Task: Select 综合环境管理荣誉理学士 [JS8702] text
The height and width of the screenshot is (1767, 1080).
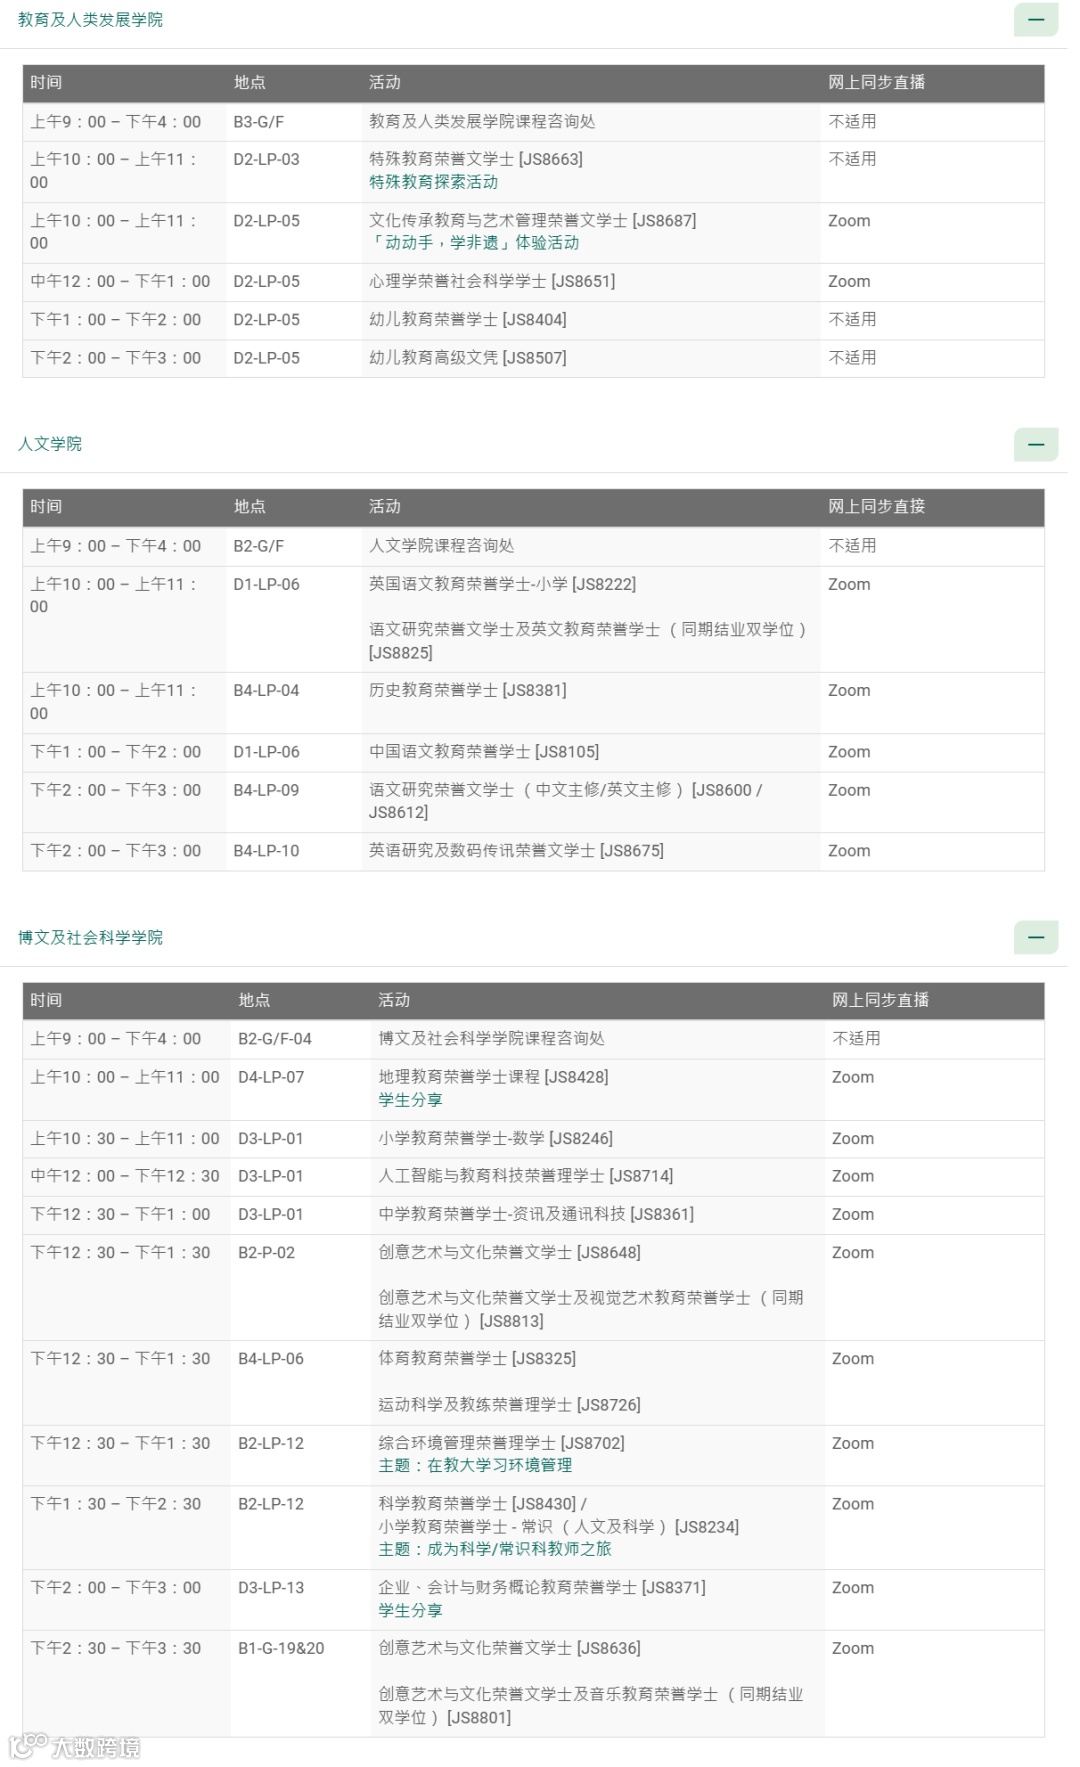Action: pos(502,1443)
